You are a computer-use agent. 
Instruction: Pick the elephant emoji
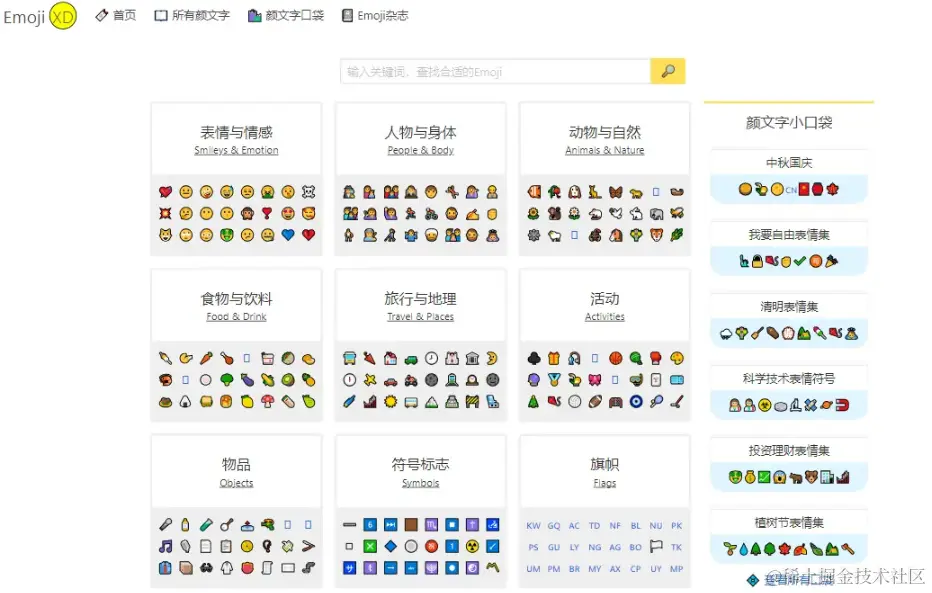pos(656,213)
